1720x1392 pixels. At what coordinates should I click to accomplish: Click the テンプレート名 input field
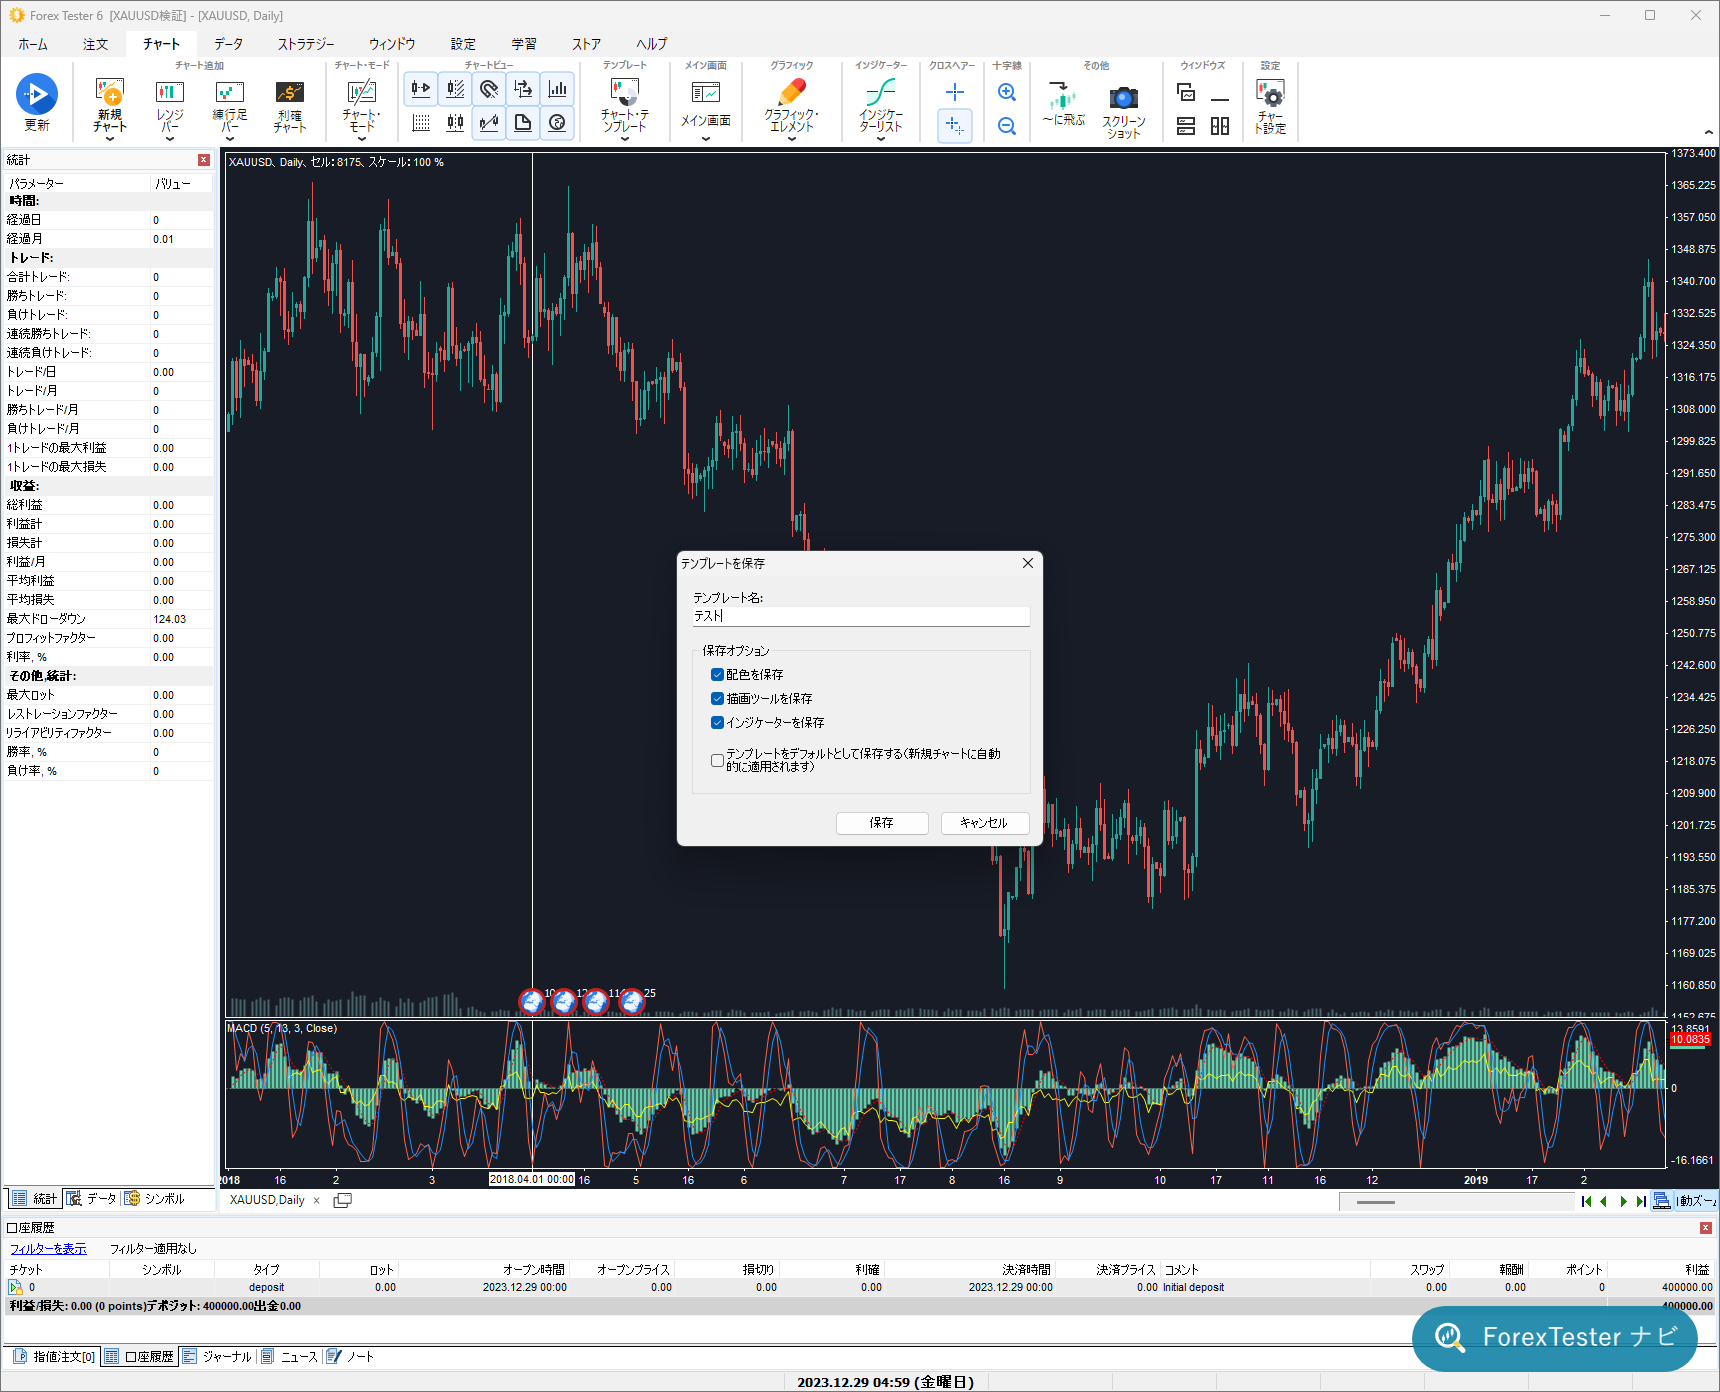point(860,616)
